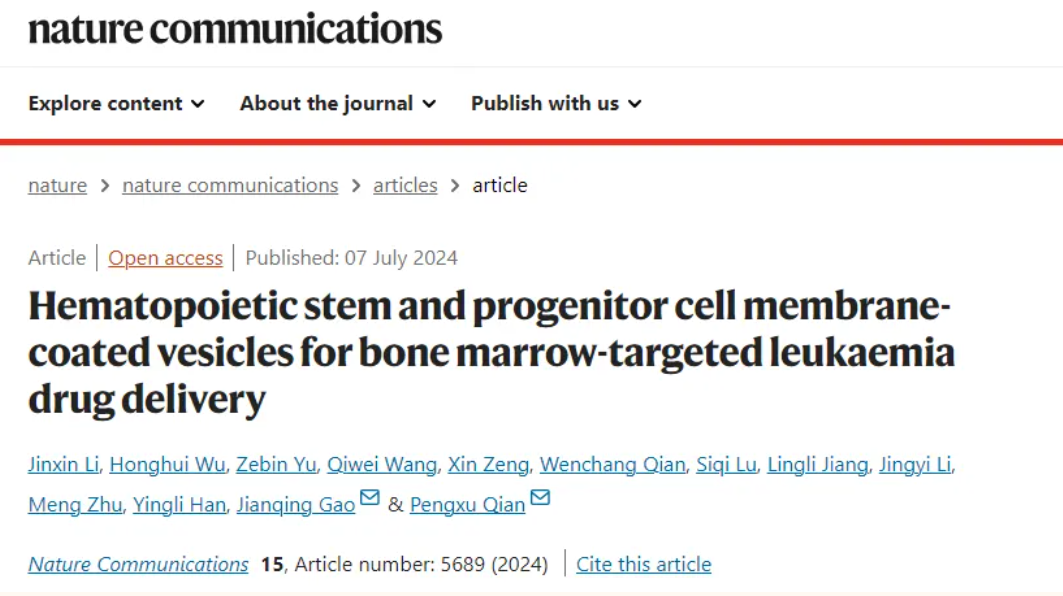Open author Qiwei Wang's details
The image size is (1063, 596).
click(382, 464)
